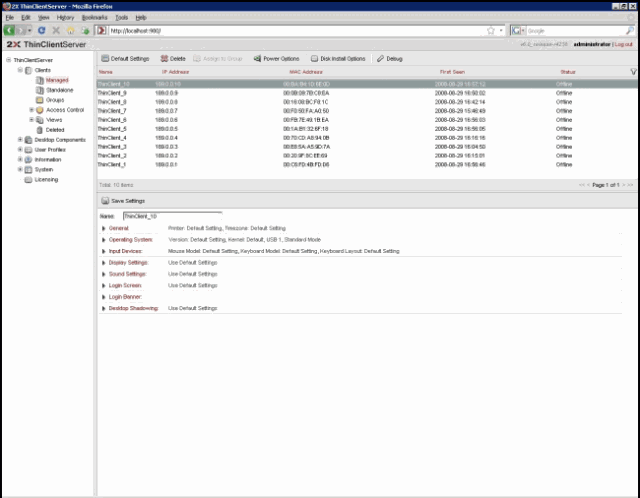Open search engine dropdown selector

point(518,31)
